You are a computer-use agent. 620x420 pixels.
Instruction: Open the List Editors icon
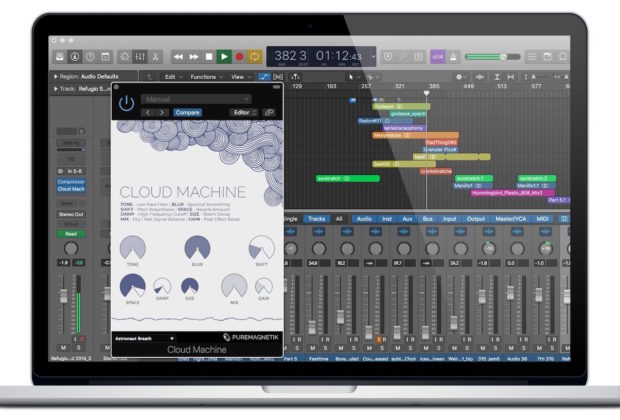coord(532,57)
